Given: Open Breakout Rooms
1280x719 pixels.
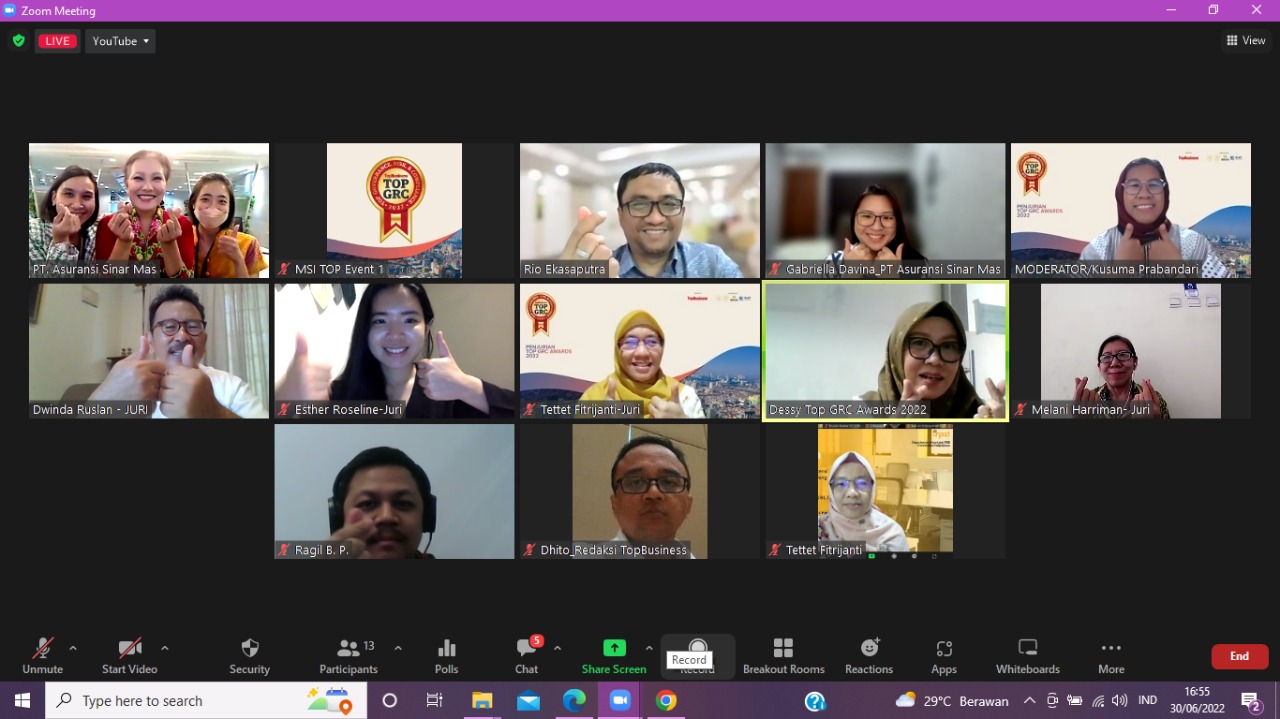Looking at the screenshot, I should tap(783, 655).
